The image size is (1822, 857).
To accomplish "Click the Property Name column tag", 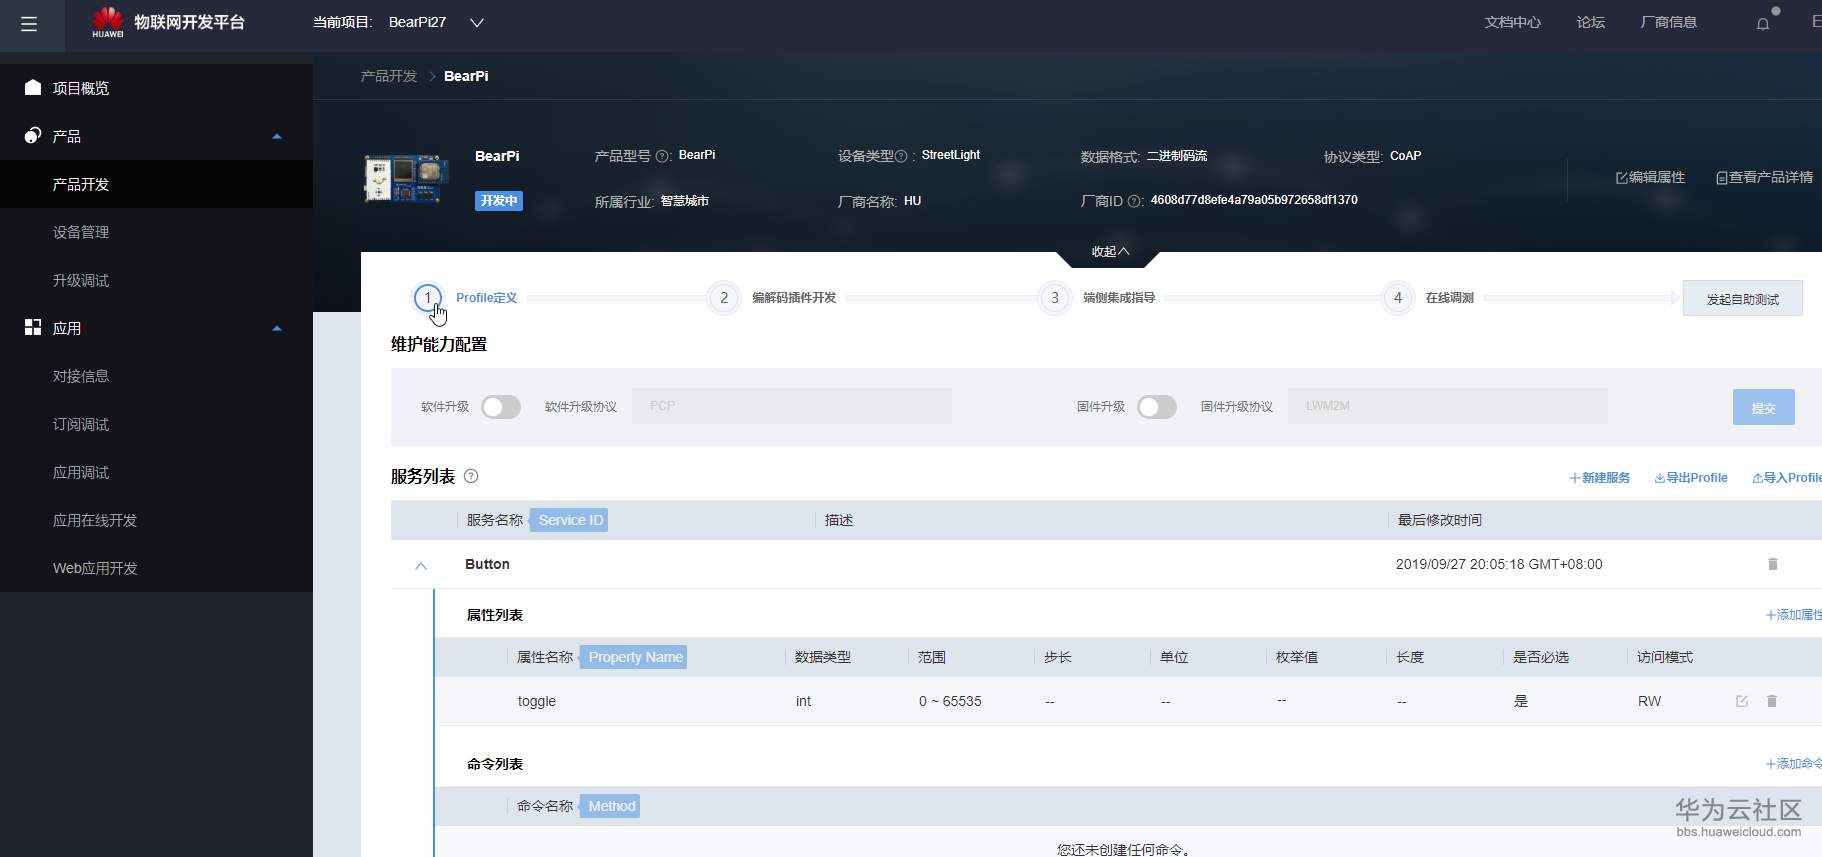I will click(635, 657).
